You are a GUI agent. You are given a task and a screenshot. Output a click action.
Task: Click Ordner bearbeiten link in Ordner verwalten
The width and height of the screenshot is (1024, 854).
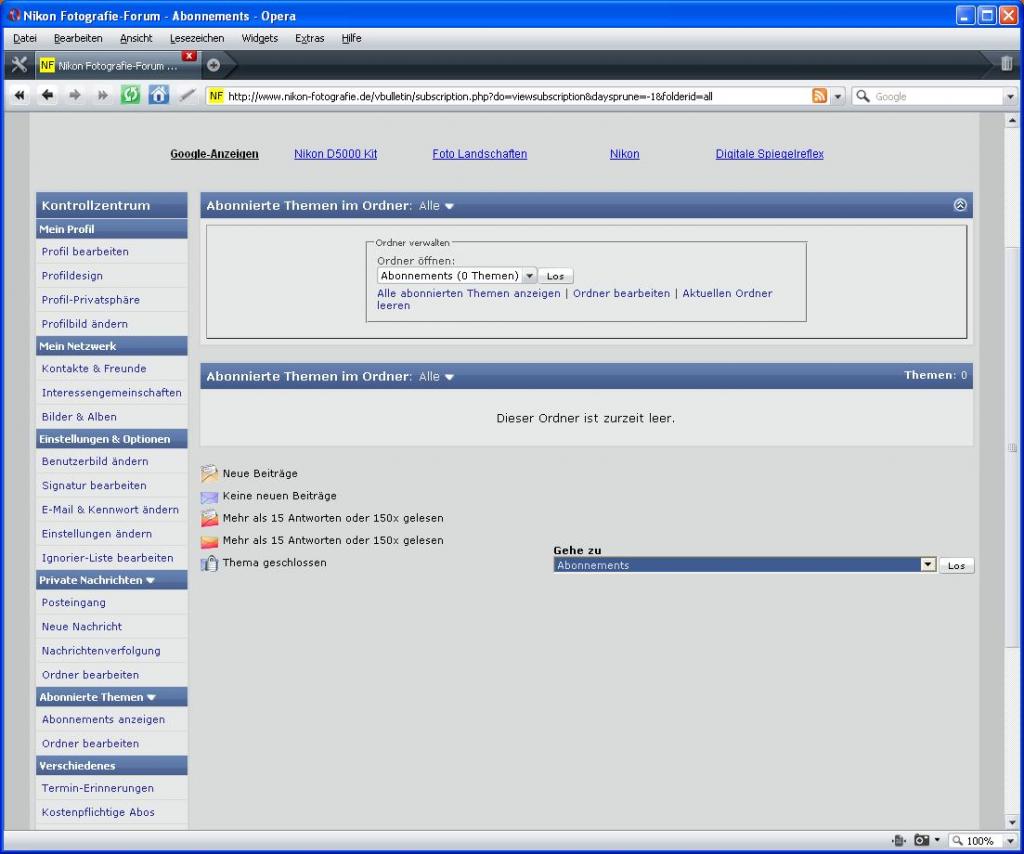click(x=621, y=293)
